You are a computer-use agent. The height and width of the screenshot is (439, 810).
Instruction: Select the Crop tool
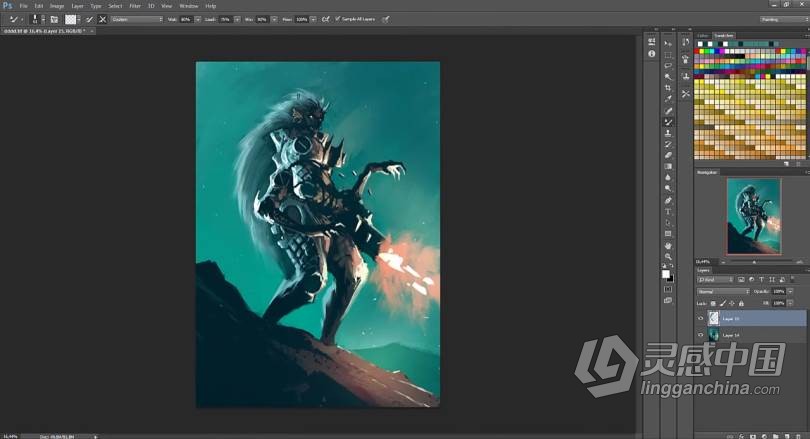[668, 88]
